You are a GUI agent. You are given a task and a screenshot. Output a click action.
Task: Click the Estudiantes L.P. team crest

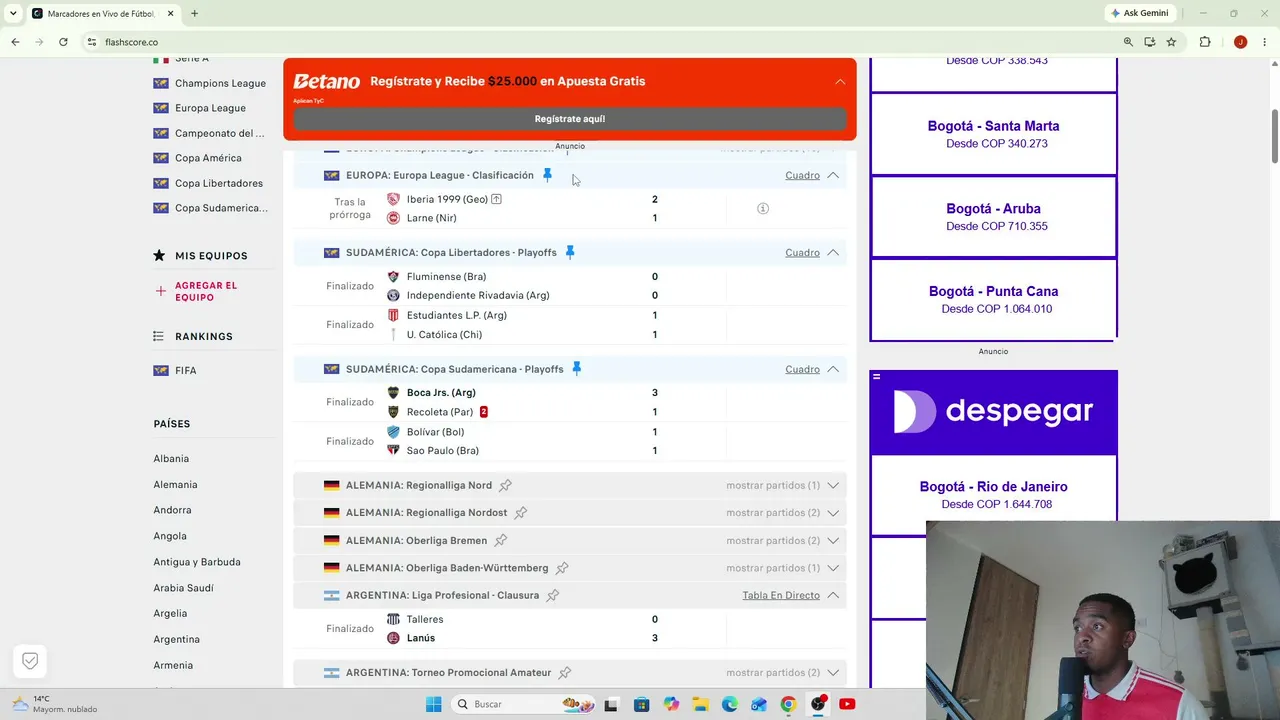[x=393, y=315]
